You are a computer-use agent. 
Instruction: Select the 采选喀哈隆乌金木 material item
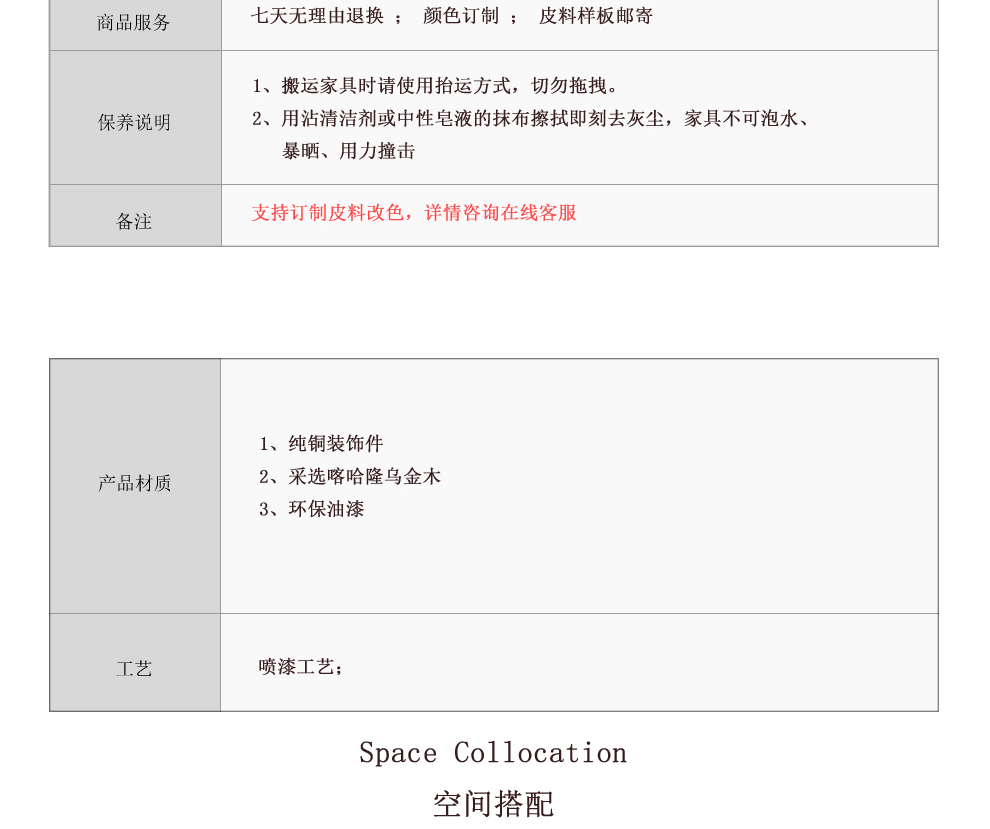[350, 476]
